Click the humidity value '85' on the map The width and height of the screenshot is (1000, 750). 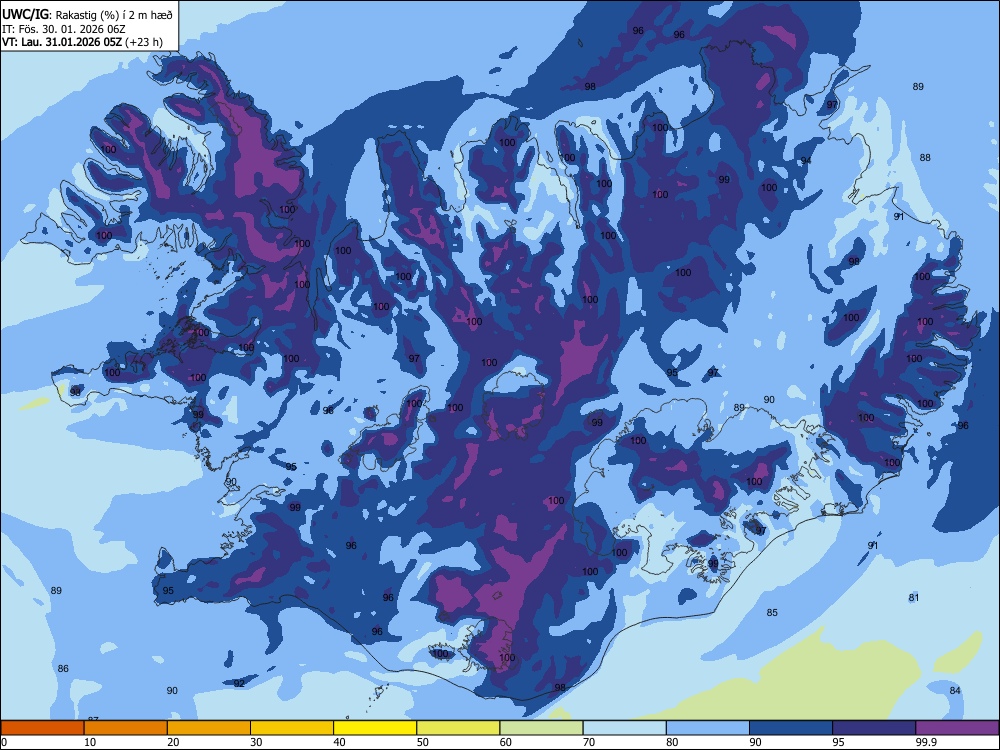tap(772, 612)
